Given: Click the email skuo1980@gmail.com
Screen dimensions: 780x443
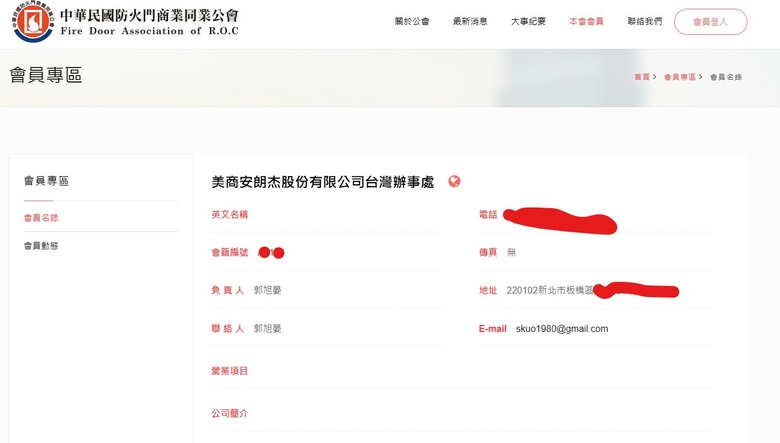Looking at the screenshot, I should pos(562,329).
